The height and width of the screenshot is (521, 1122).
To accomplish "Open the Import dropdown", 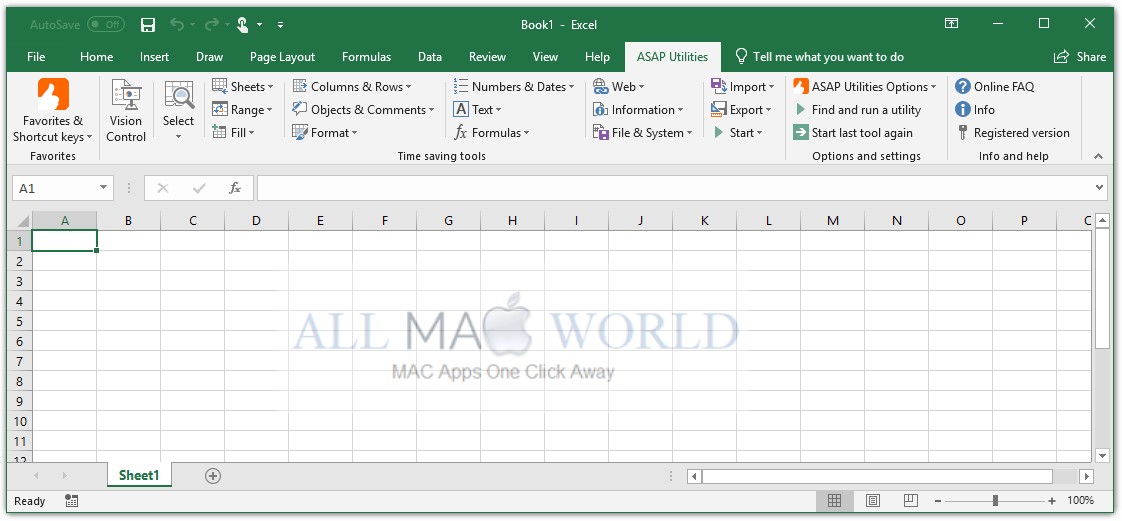I will [x=743, y=87].
